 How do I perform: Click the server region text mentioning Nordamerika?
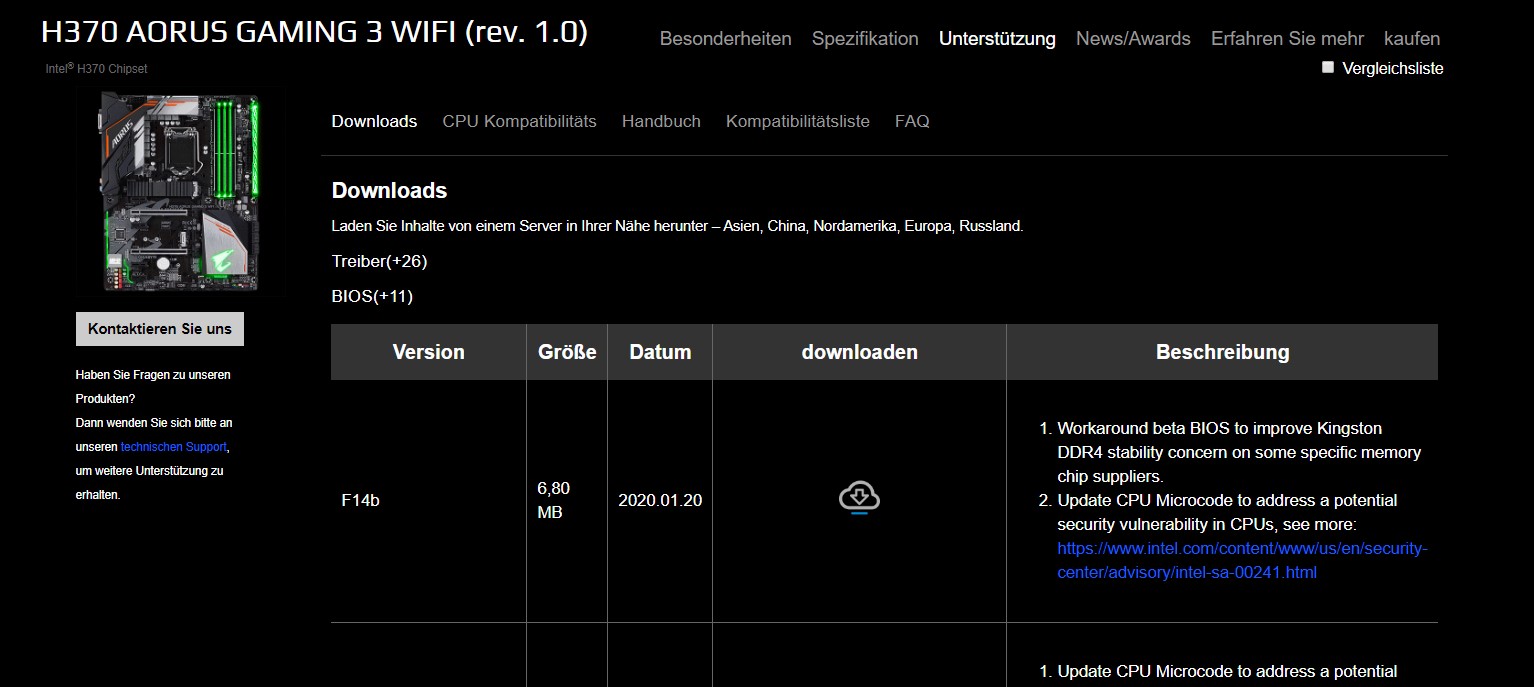677,226
